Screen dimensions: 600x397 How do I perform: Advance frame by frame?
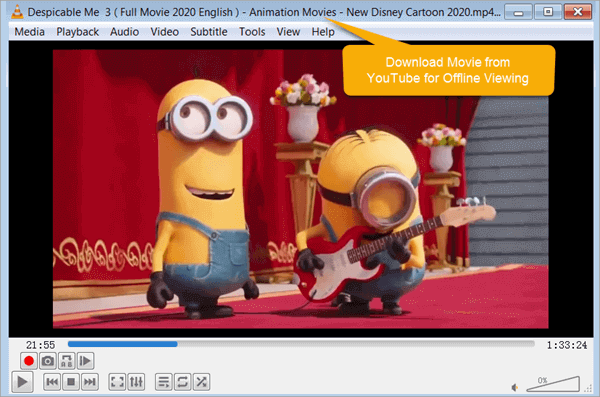(x=85, y=361)
